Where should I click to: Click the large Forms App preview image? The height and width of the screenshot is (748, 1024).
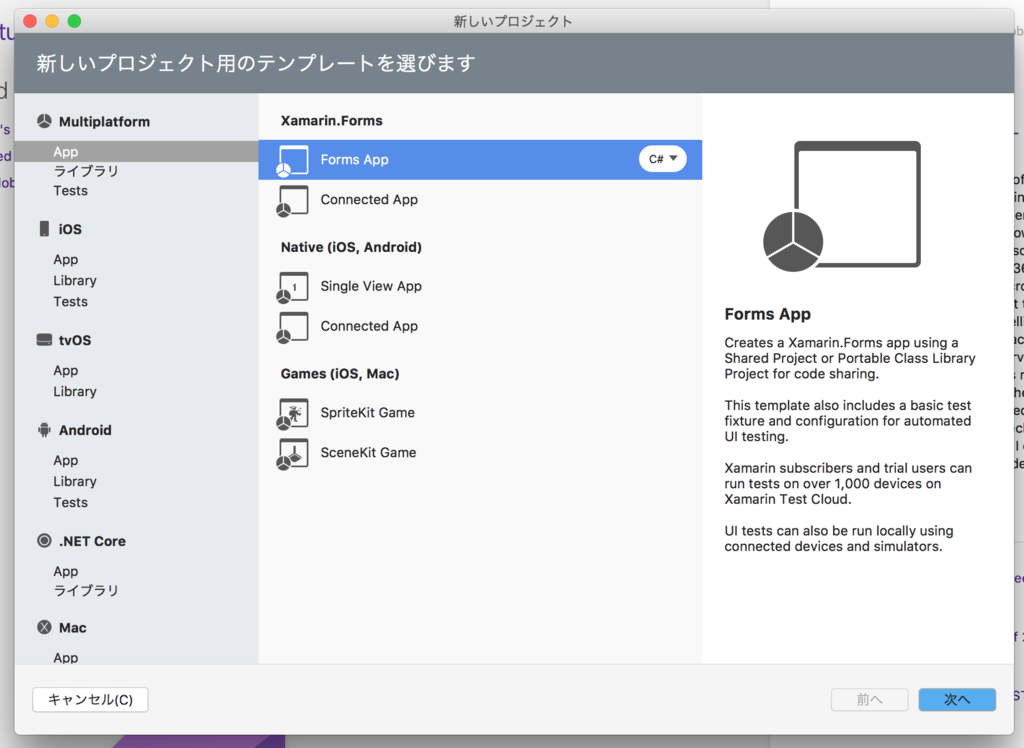842,206
